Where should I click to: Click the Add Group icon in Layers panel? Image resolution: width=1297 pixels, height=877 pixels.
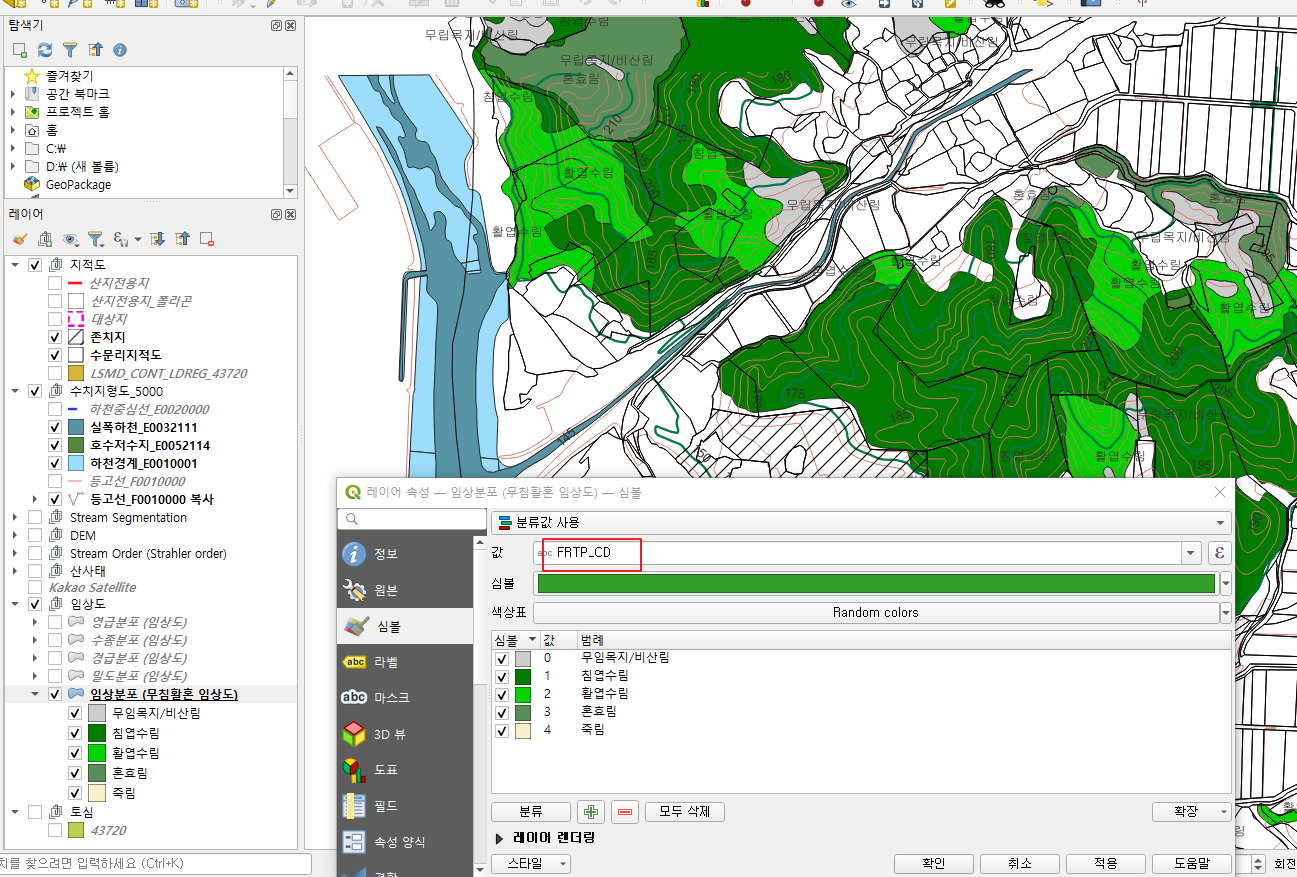[43, 239]
